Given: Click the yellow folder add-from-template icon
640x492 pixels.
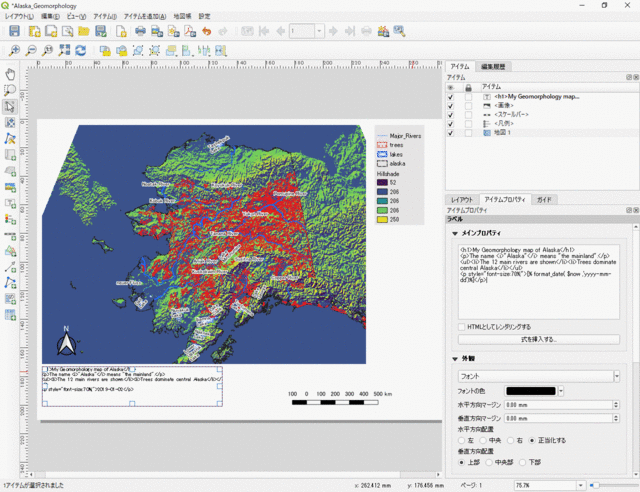Looking at the screenshot, I should [x=84, y=31].
